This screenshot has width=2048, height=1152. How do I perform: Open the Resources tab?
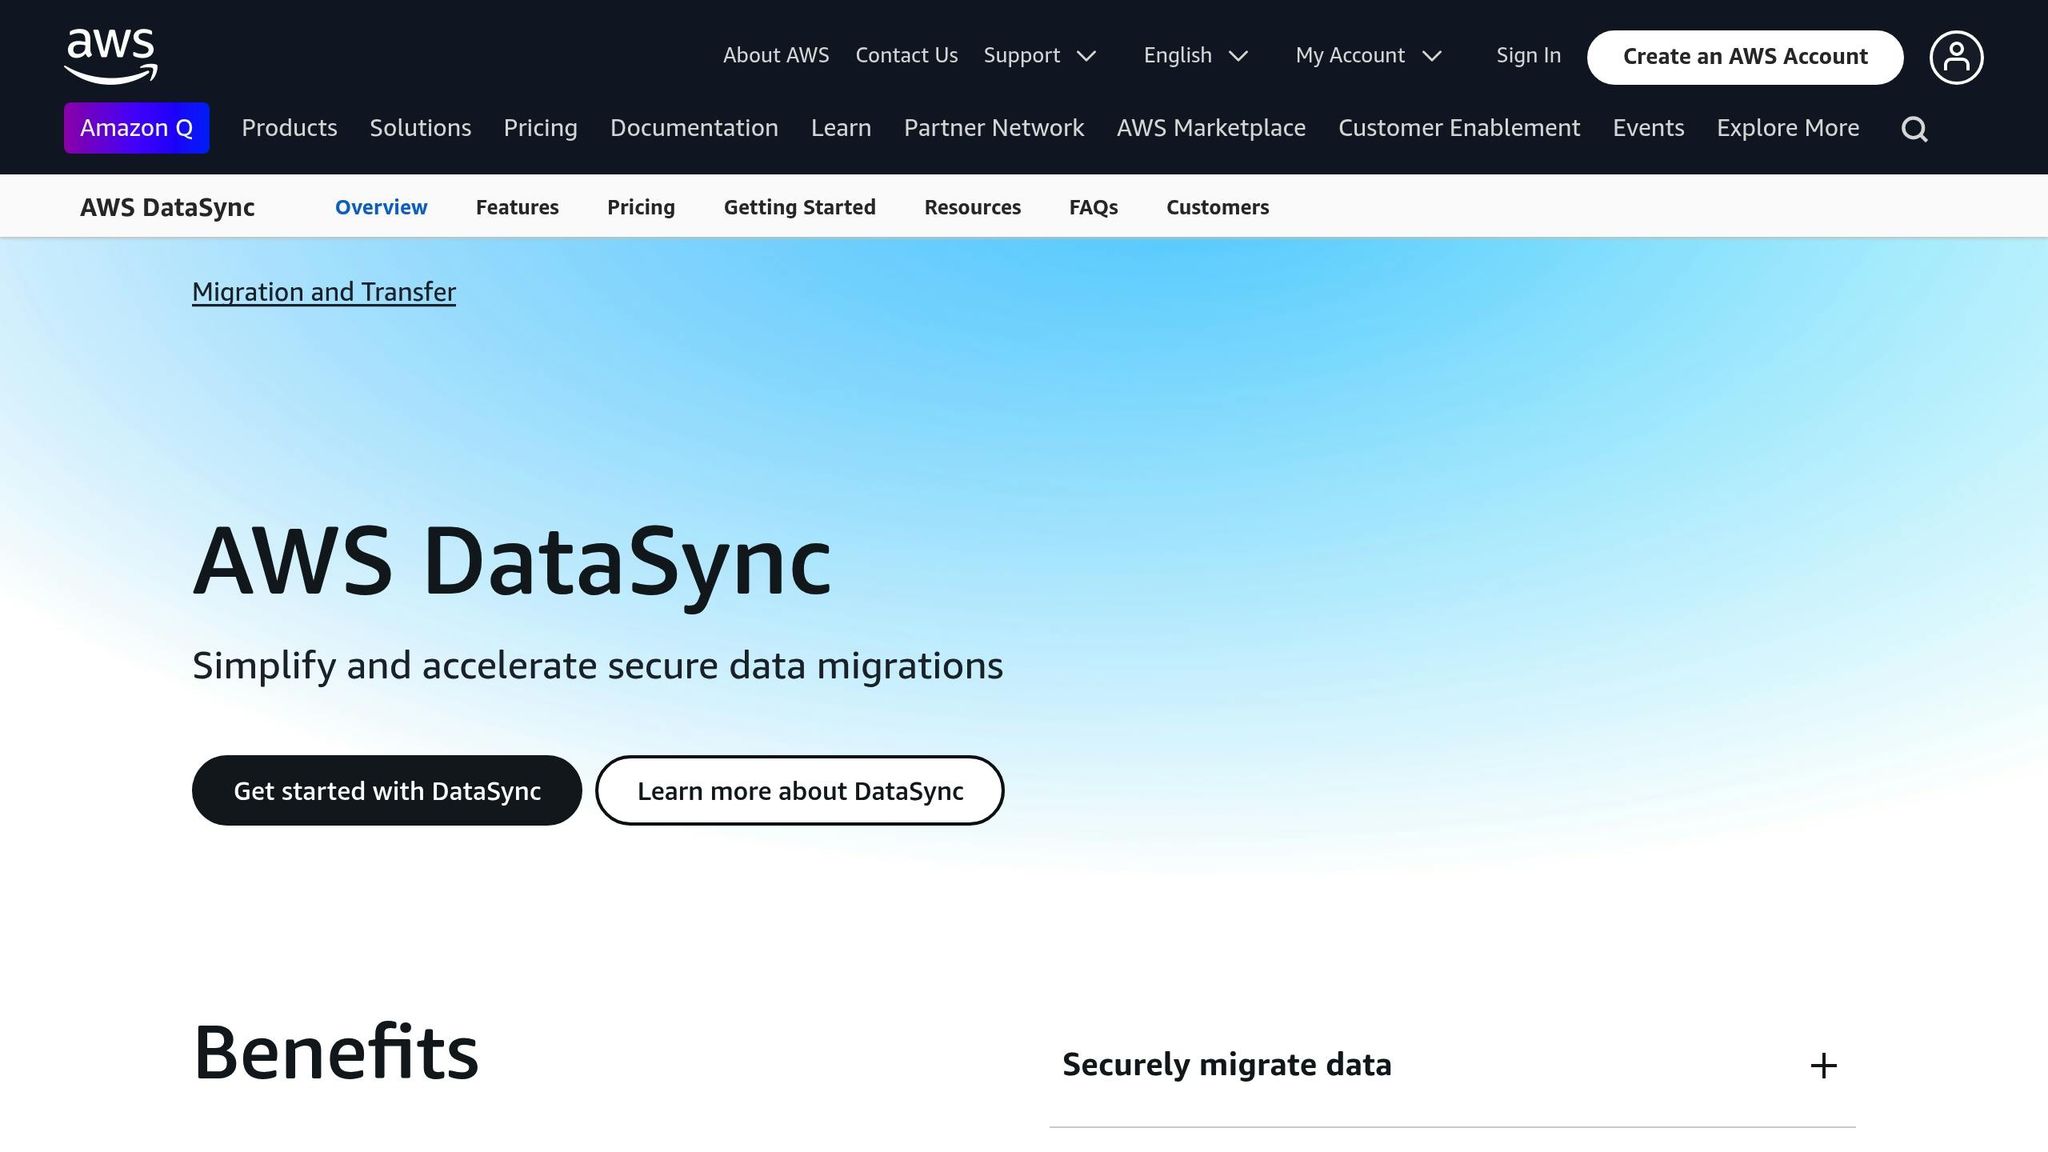pos(972,207)
